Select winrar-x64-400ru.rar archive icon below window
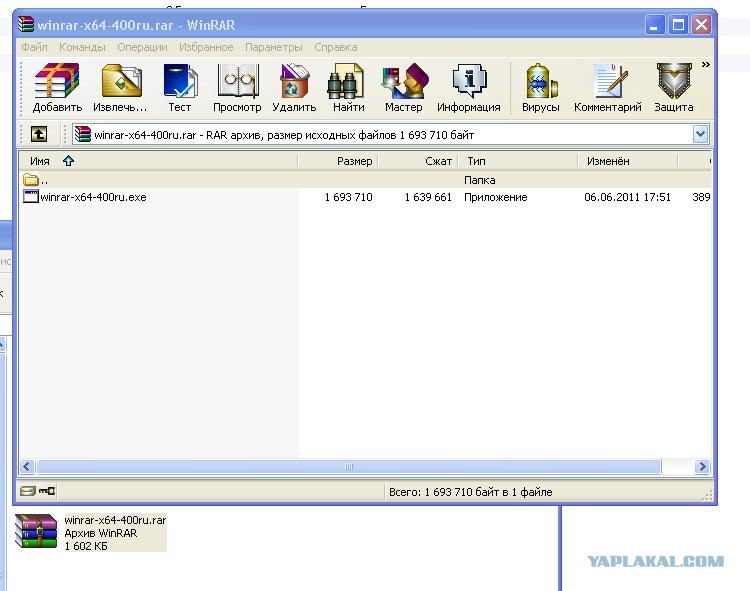The height and width of the screenshot is (591, 750). [36, 531]
